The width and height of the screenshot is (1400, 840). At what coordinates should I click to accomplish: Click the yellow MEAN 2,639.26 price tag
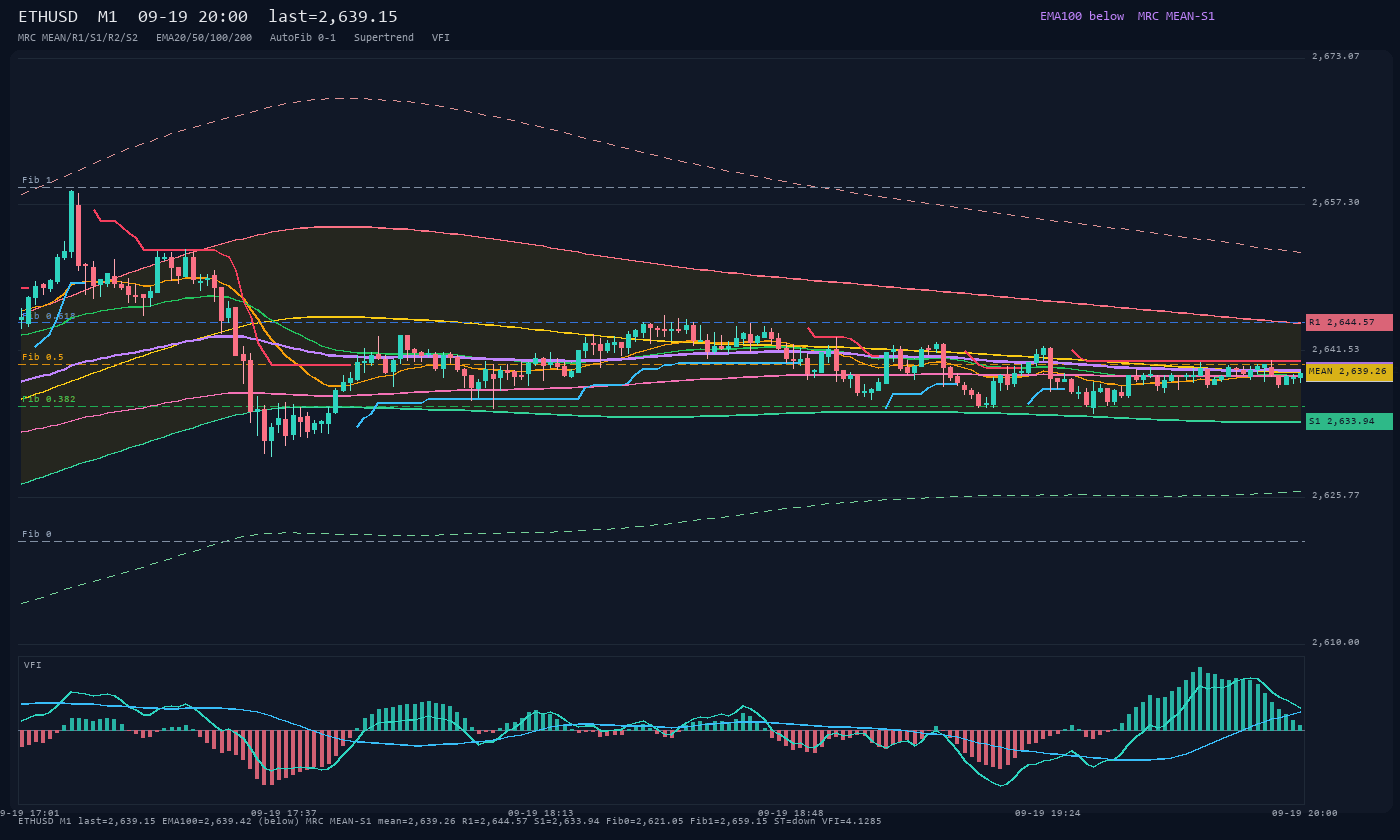coord(1349,371)
